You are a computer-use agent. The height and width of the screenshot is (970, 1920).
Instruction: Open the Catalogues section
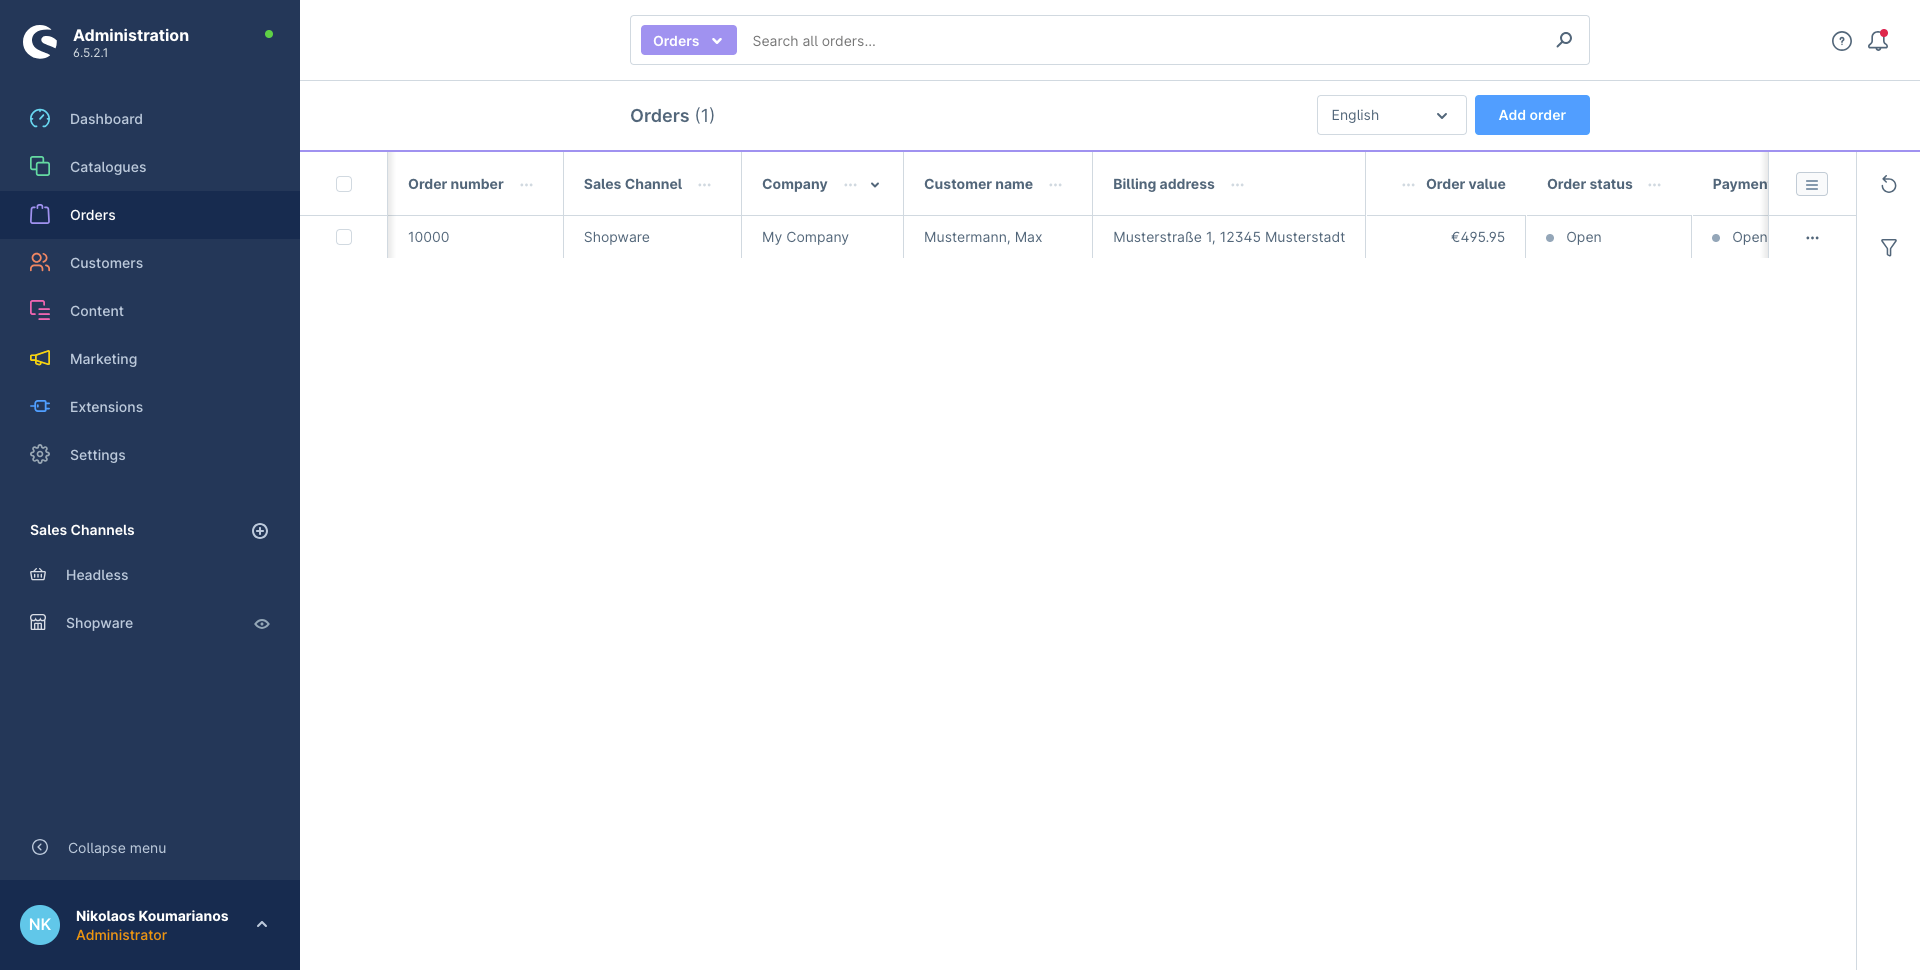[x=150, y=167]
